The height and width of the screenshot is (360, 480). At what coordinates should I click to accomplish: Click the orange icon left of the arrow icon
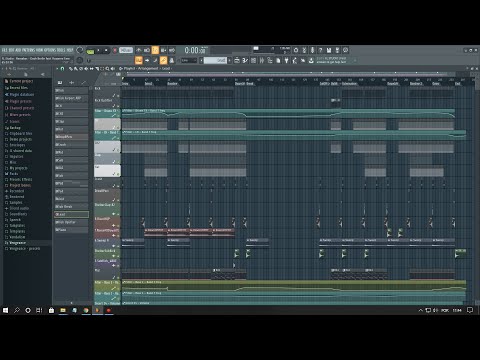[x=139, y=60]
